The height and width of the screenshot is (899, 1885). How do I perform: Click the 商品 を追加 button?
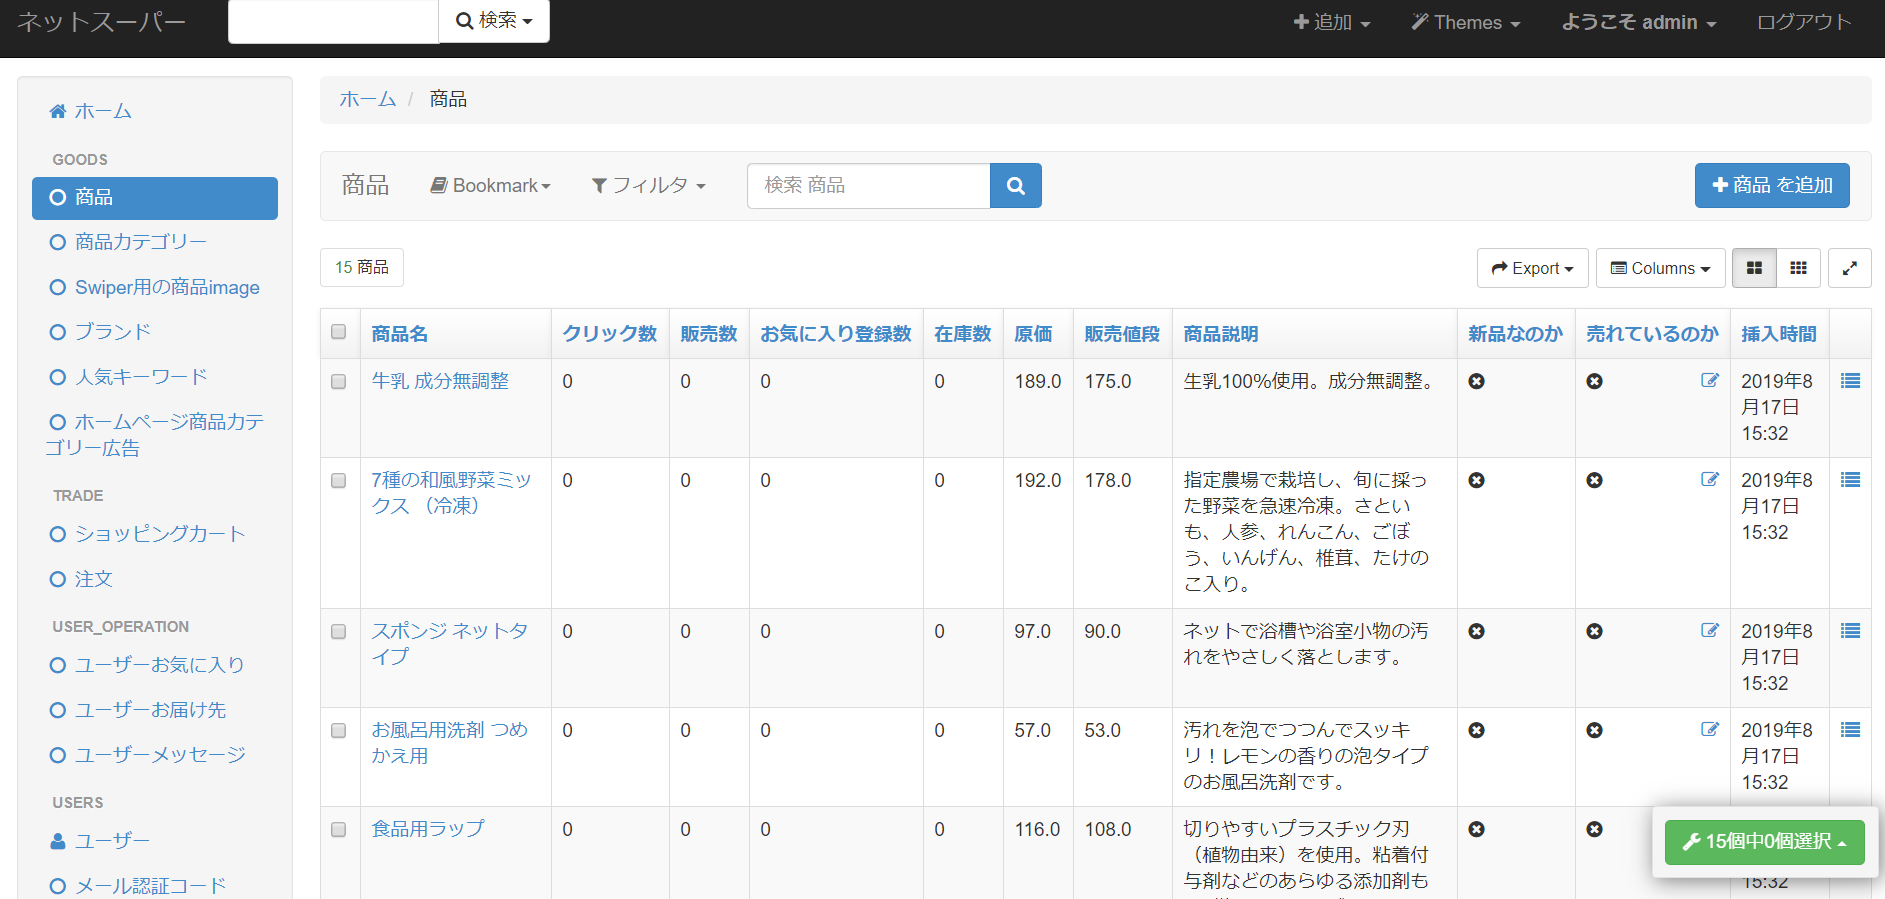pyautogui.click(x=1772, y=186)
